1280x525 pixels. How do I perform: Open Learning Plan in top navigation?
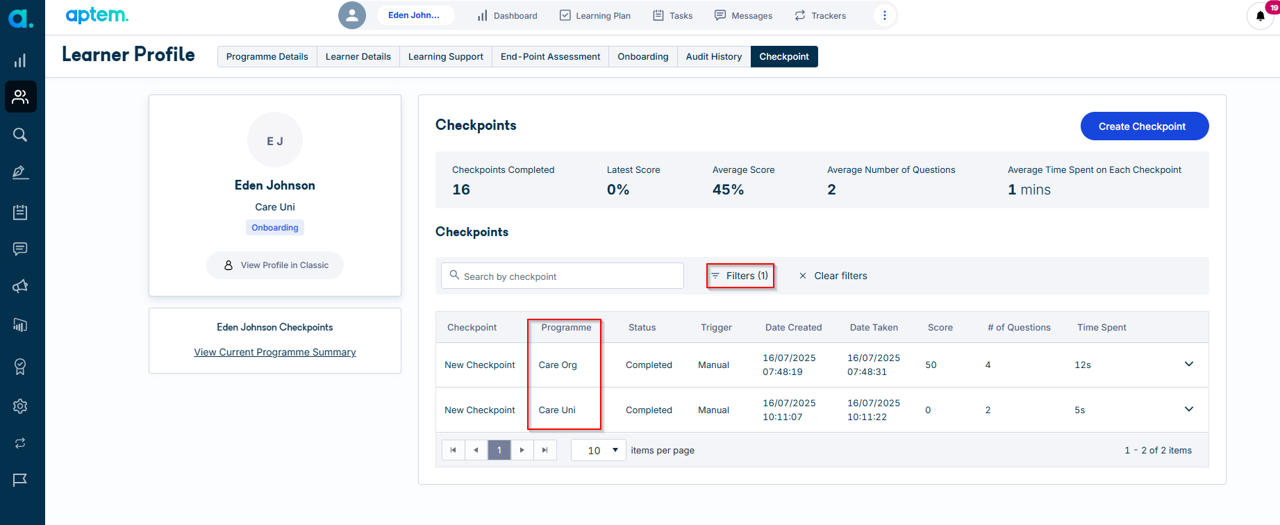pos(595,15)
